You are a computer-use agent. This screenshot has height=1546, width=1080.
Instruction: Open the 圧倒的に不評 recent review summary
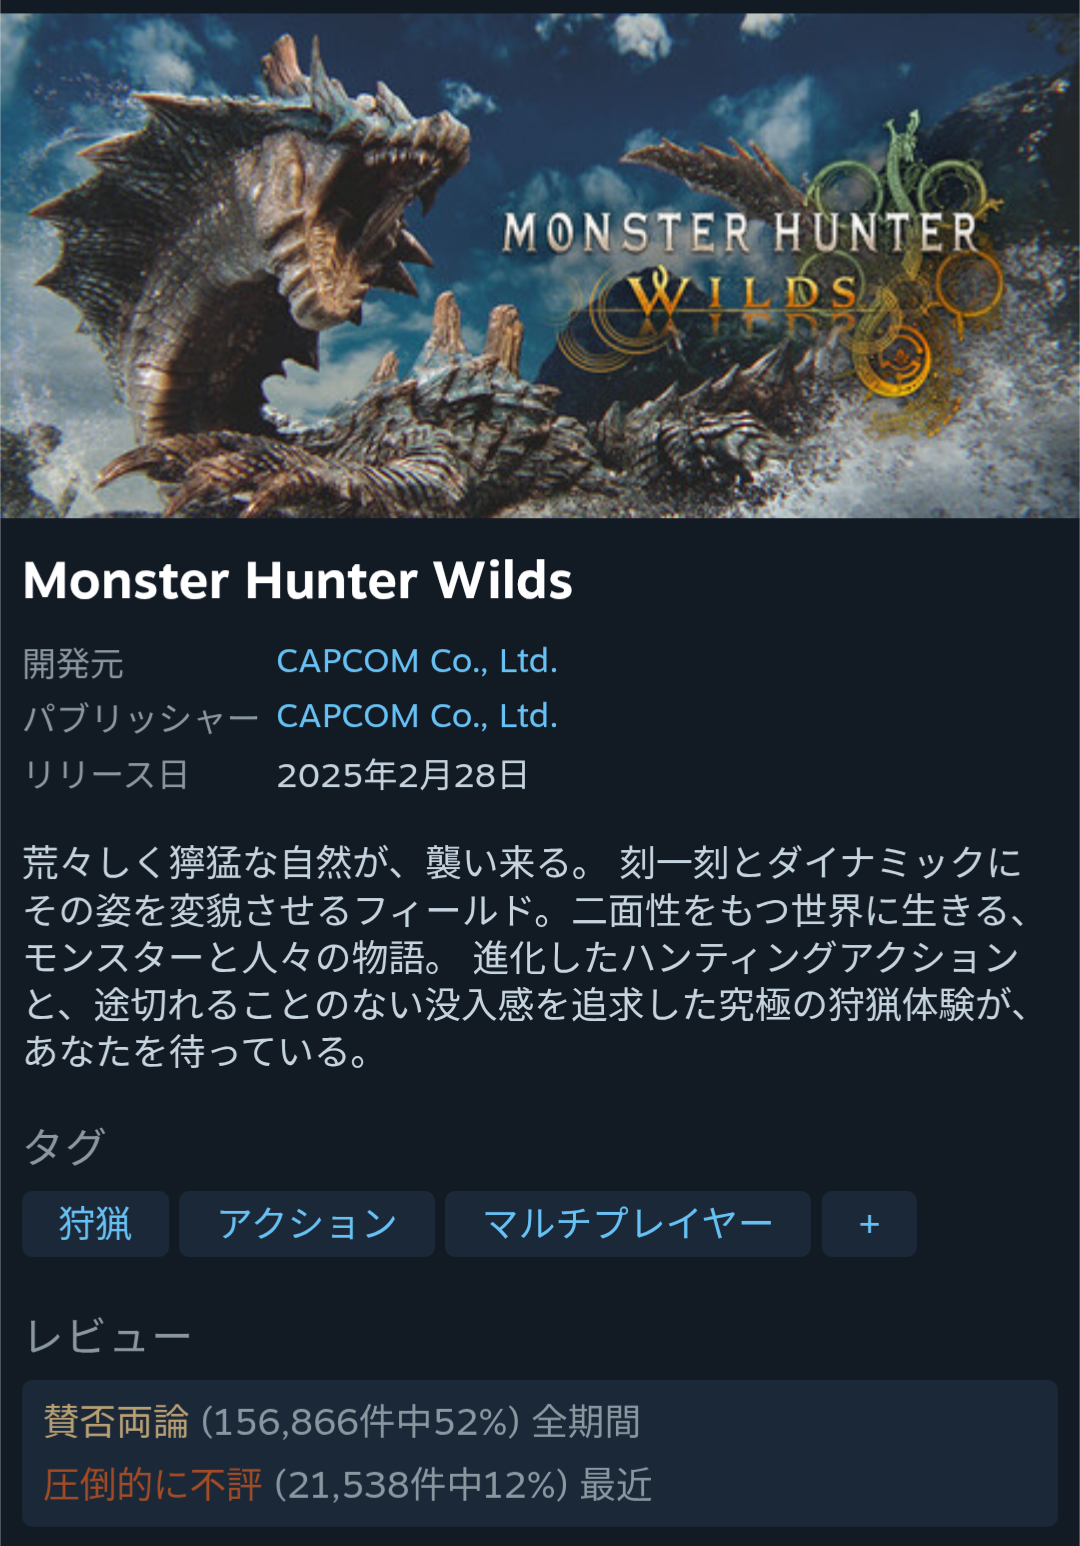(x=348, y=1485)
